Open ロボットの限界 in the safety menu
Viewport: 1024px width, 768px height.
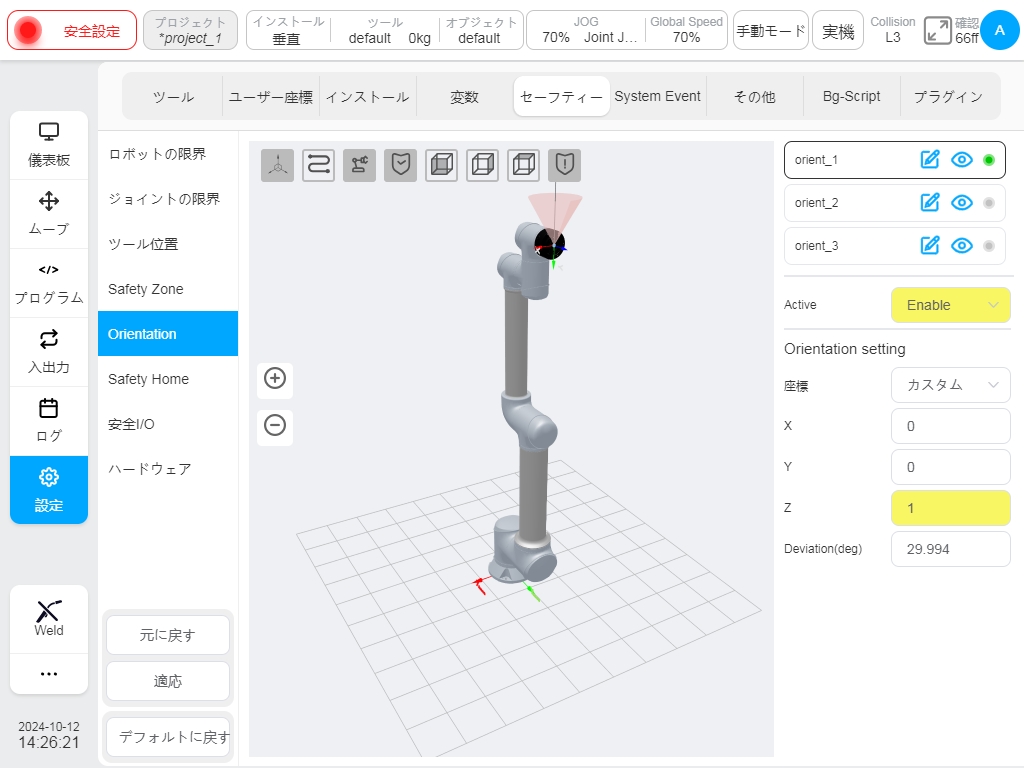pos(168,154)
